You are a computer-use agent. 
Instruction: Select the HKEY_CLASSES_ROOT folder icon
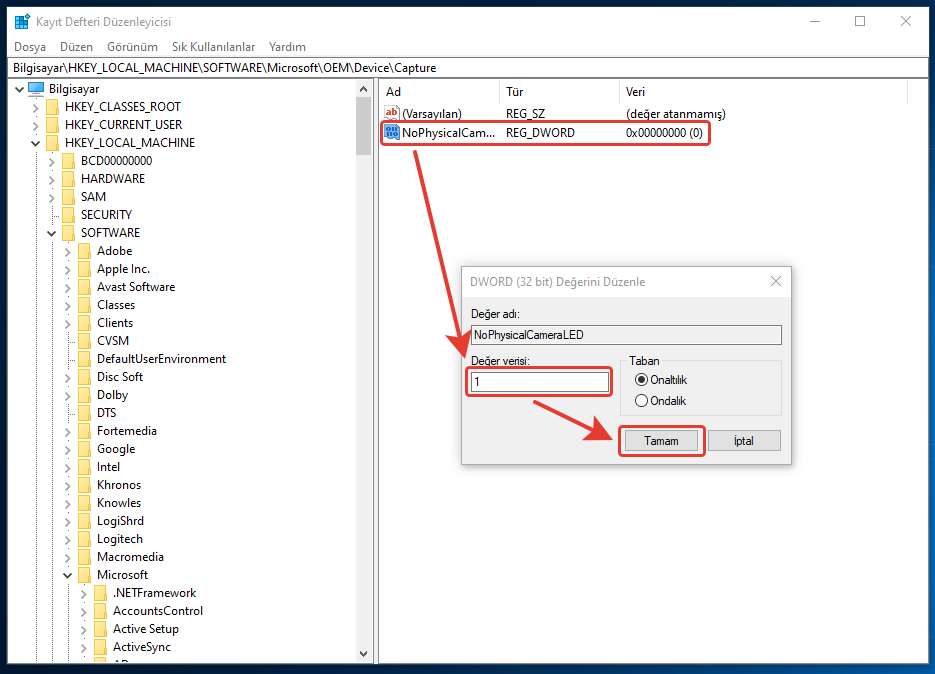[52, 107]
